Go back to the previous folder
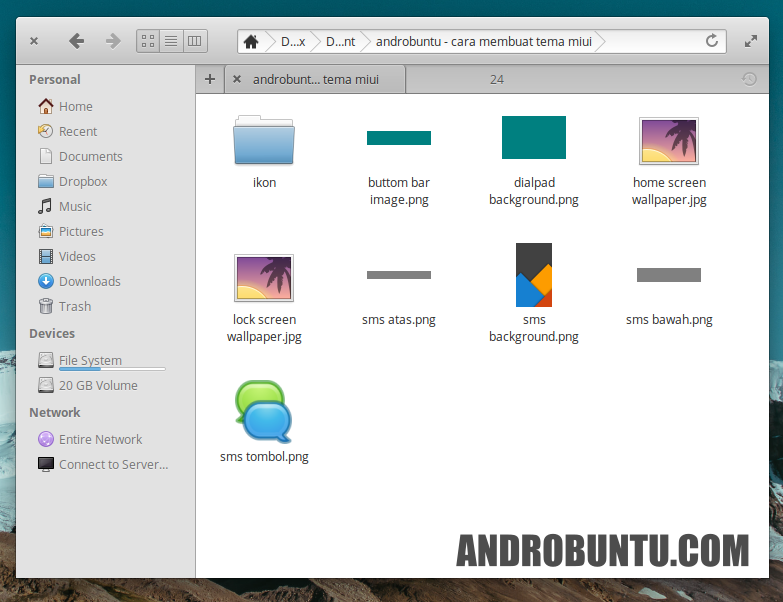The height and width of the screenshot is (602, 783). click(76, 41)
